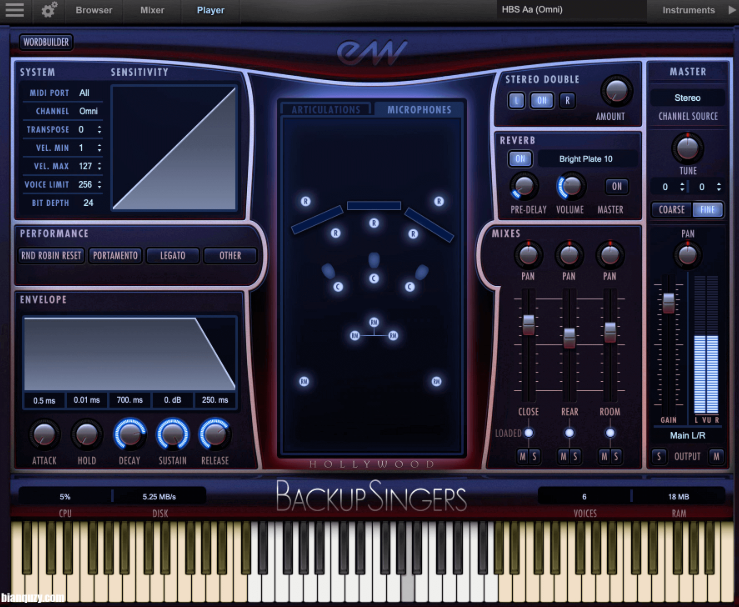Mute the Rear mix channel
This screenshot has height=607, width=739.
[564, 456]
